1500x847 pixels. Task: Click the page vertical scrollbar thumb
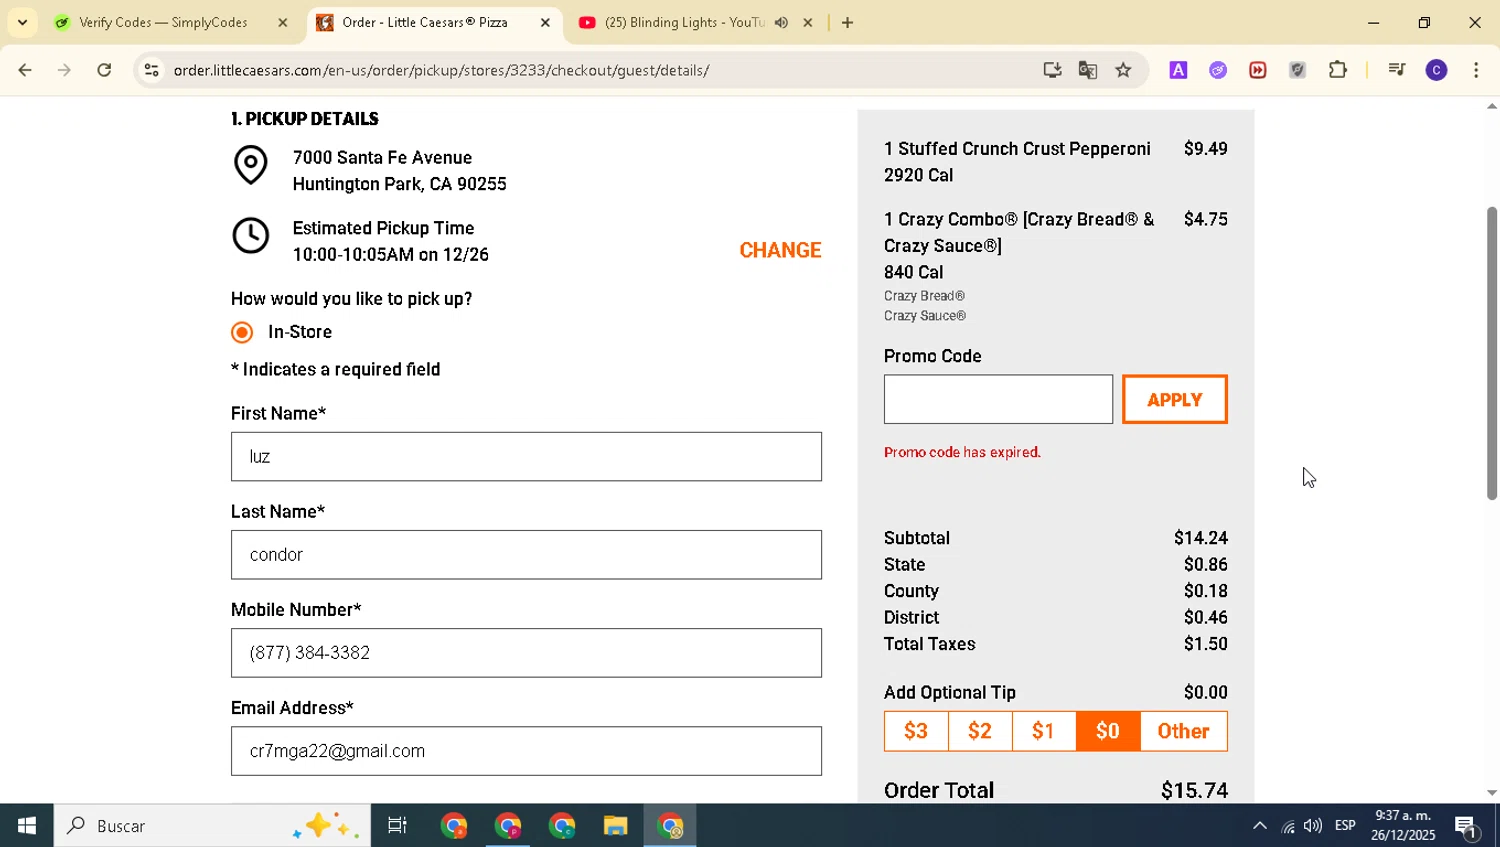(x=1492, y=353)
